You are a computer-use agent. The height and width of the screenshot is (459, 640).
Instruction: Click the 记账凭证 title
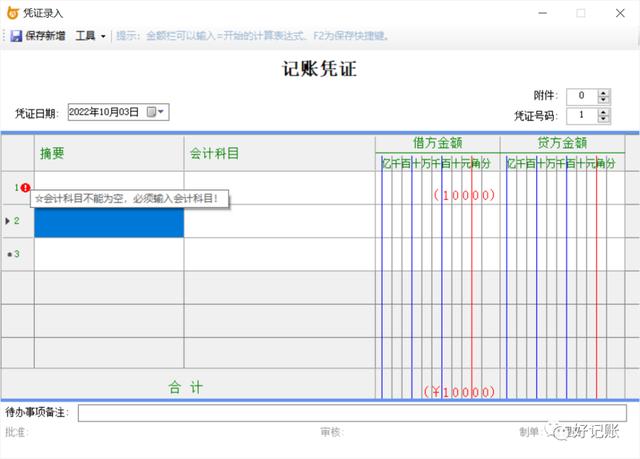(x=320, y=69)
